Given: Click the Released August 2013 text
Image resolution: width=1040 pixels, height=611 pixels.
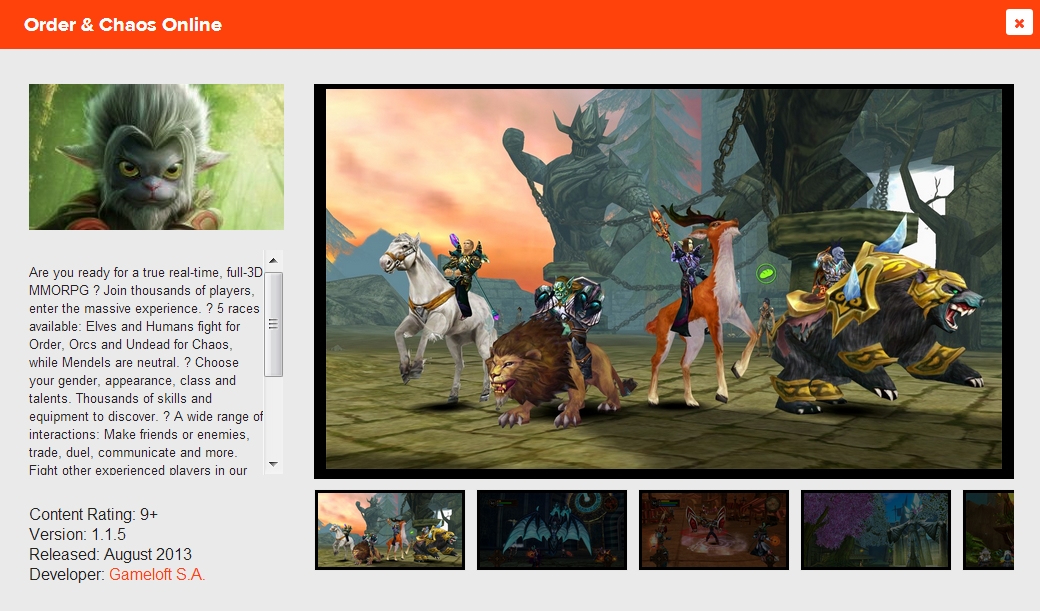Looking at the screenshot, I should click(111, 554).
